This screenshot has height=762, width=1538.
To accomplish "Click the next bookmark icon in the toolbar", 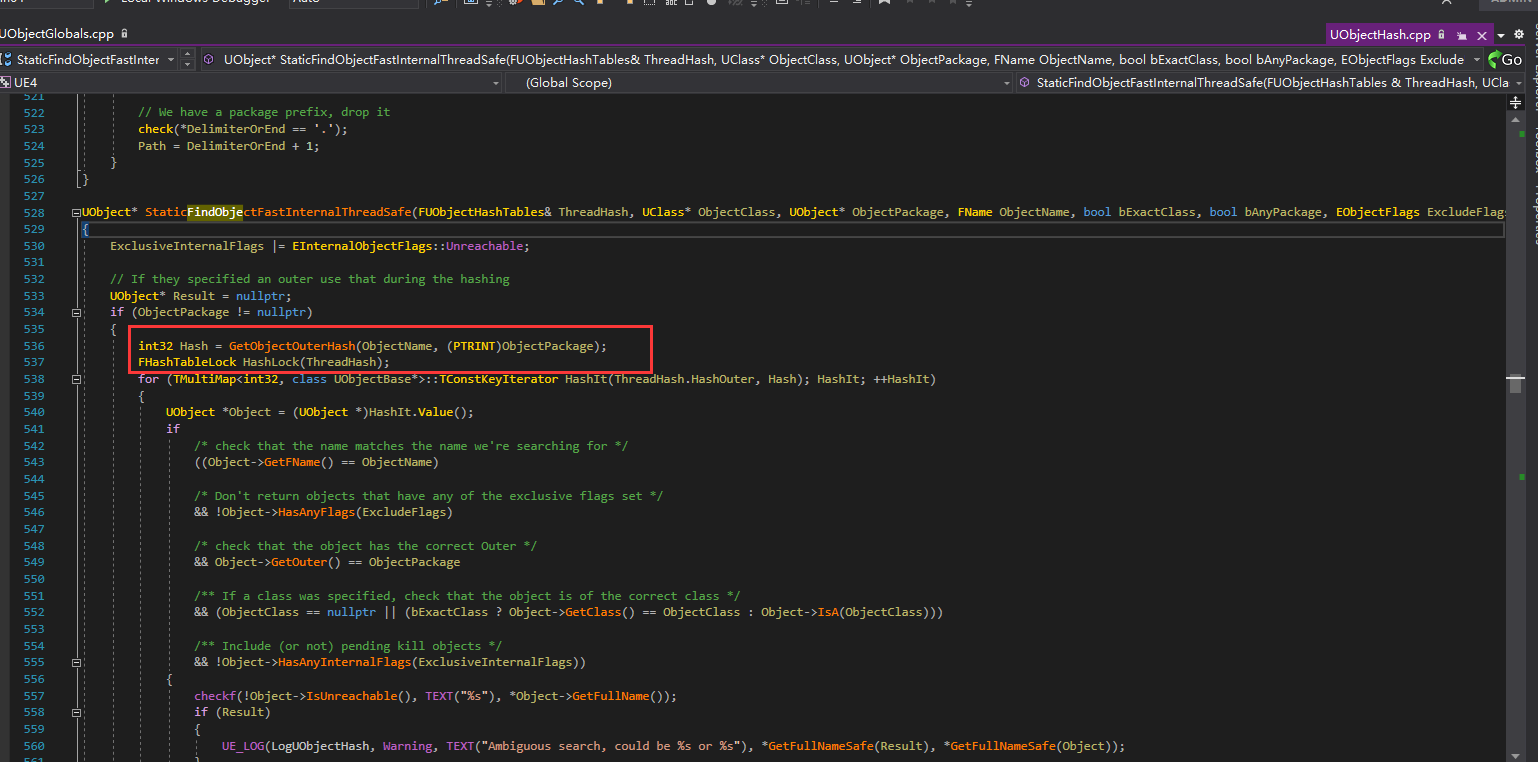I will (932, 4).
